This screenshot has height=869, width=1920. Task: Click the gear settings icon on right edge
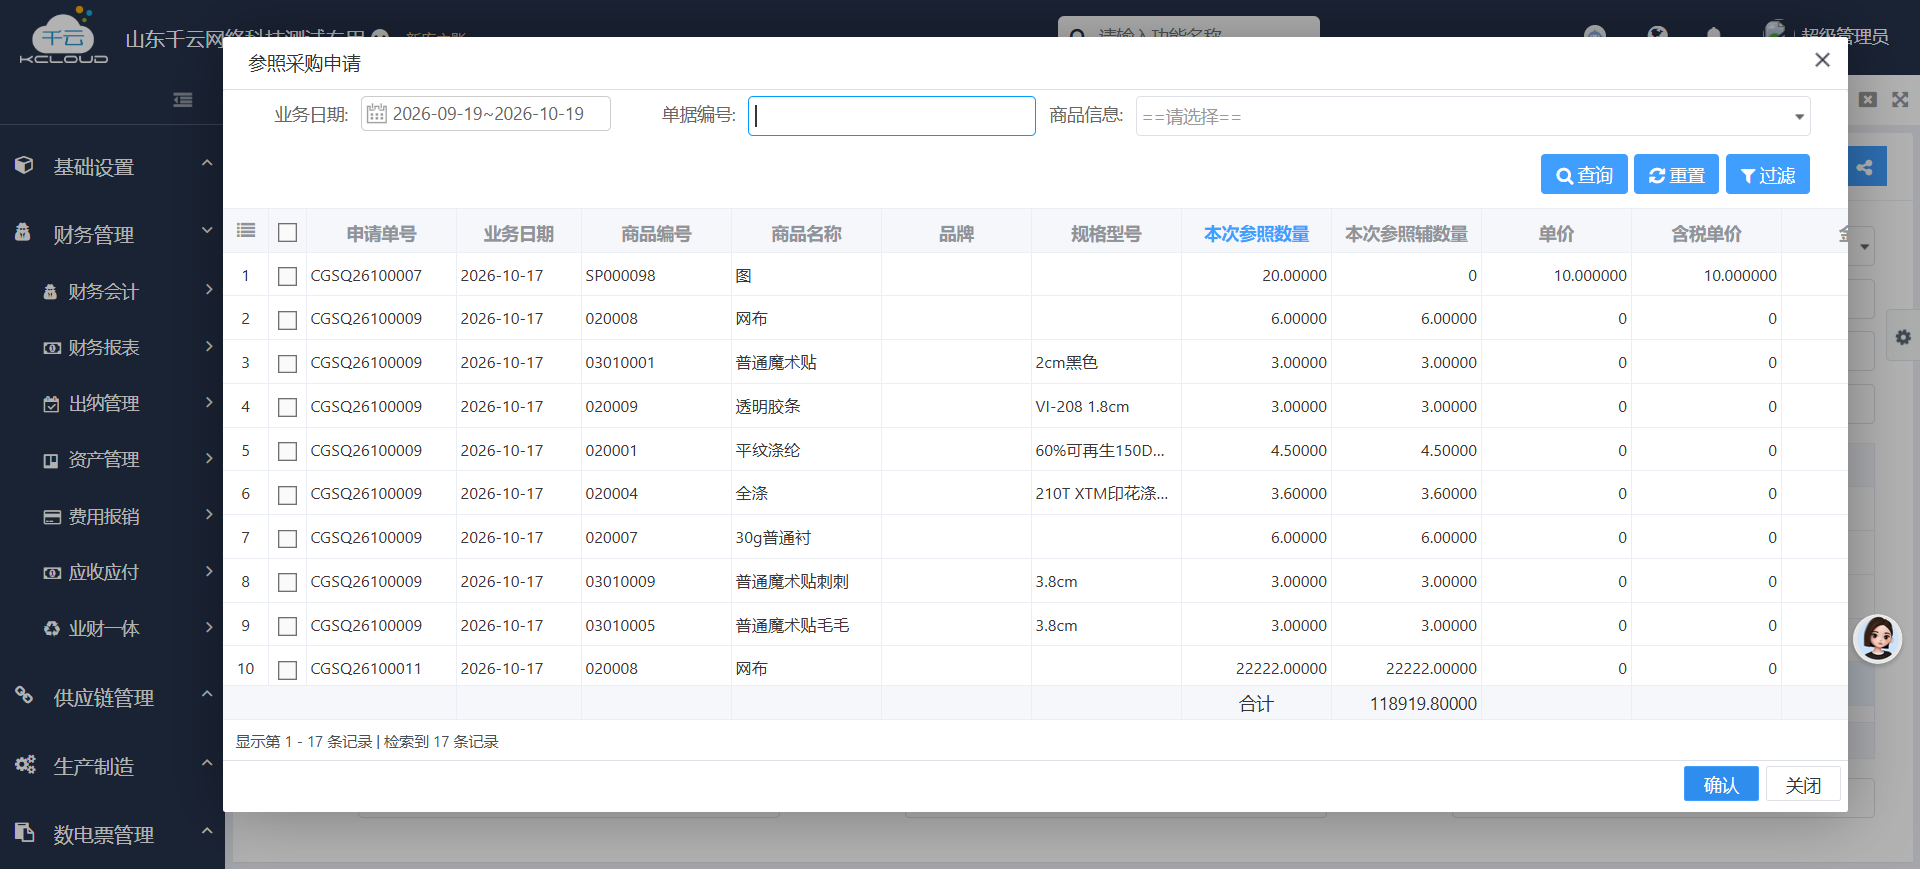(x=1903, y=338)
